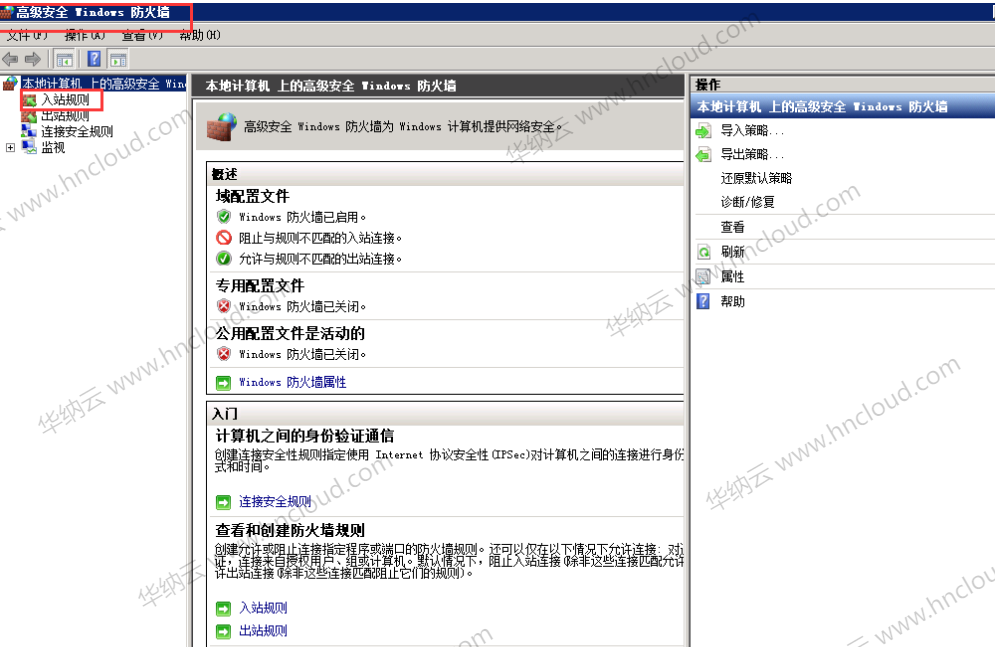Click the window title bar firewall icon
Image resolution: width=995 pixels, height=647 pixels.
pyautogui.click(x=7, y=12)
